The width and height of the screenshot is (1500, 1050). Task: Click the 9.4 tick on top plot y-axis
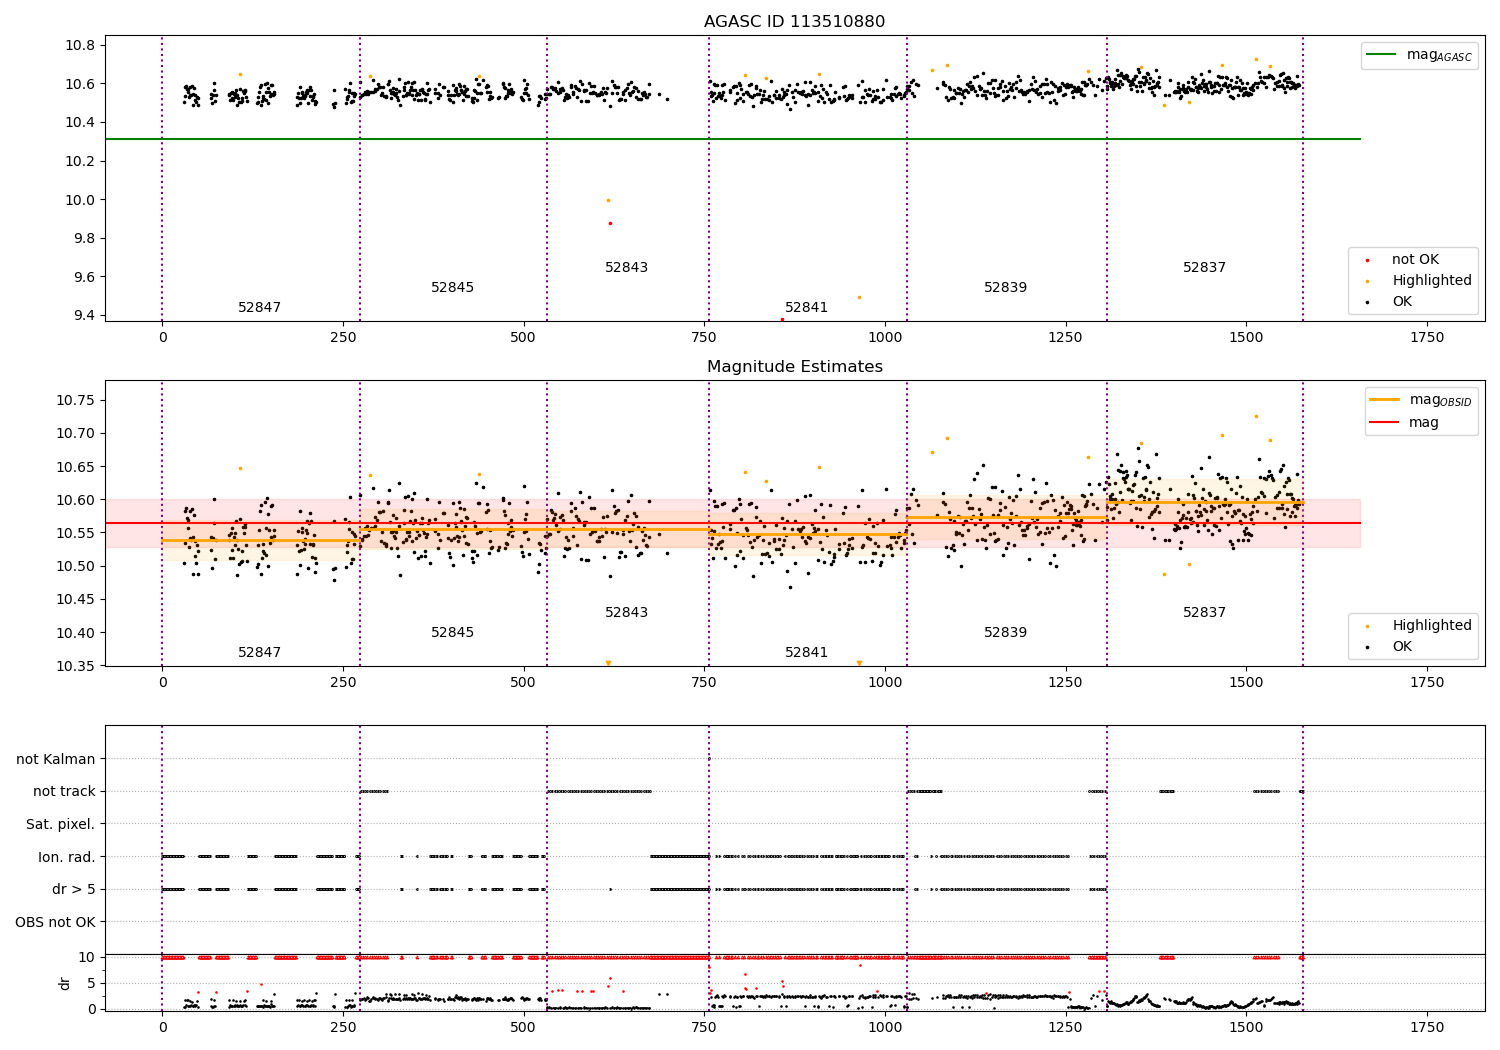pyautogui.click(x=84, y=316)
